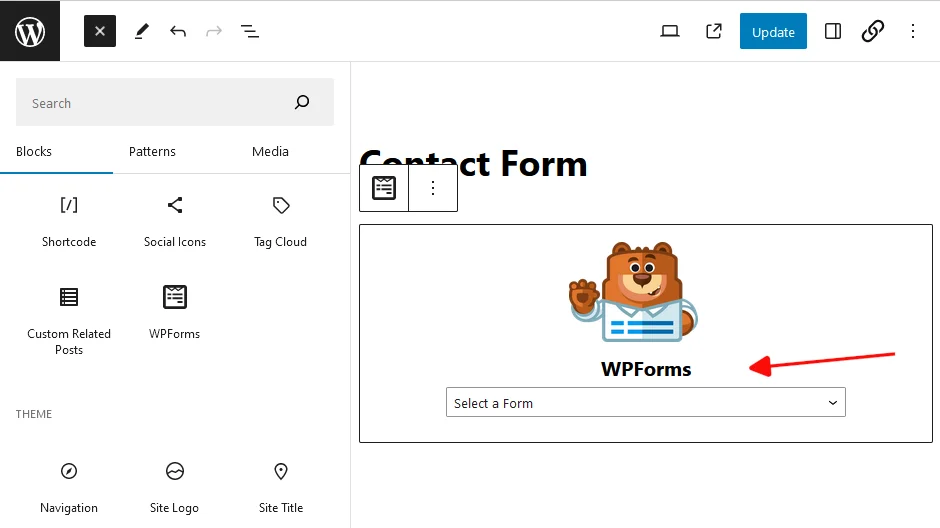Open the Document Overview list icon
This screenshot has height=528, width=940.
click(x=250, y=31)
